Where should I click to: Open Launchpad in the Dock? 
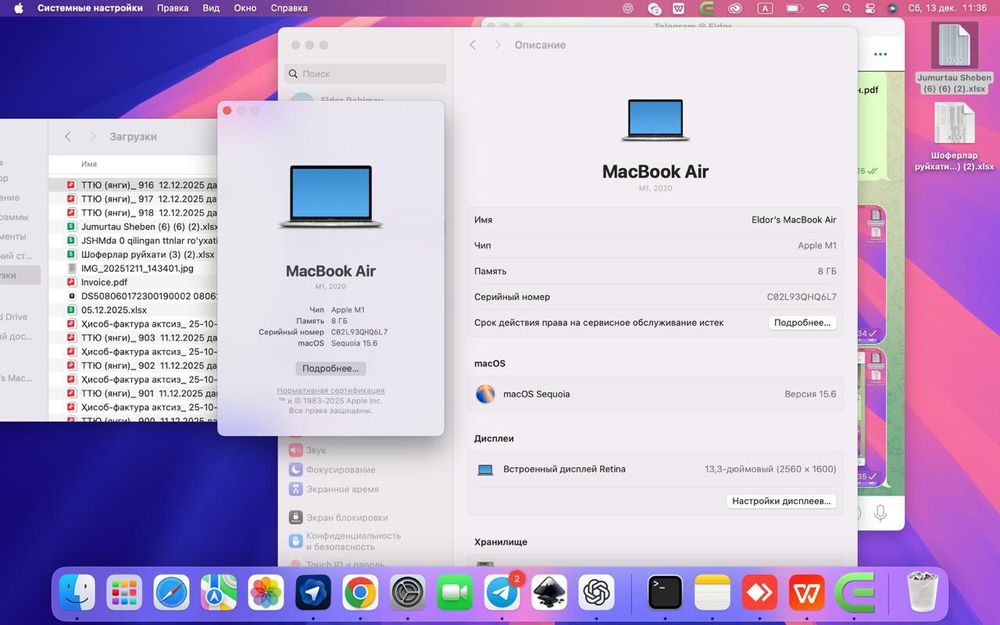[x=124, y=592]
